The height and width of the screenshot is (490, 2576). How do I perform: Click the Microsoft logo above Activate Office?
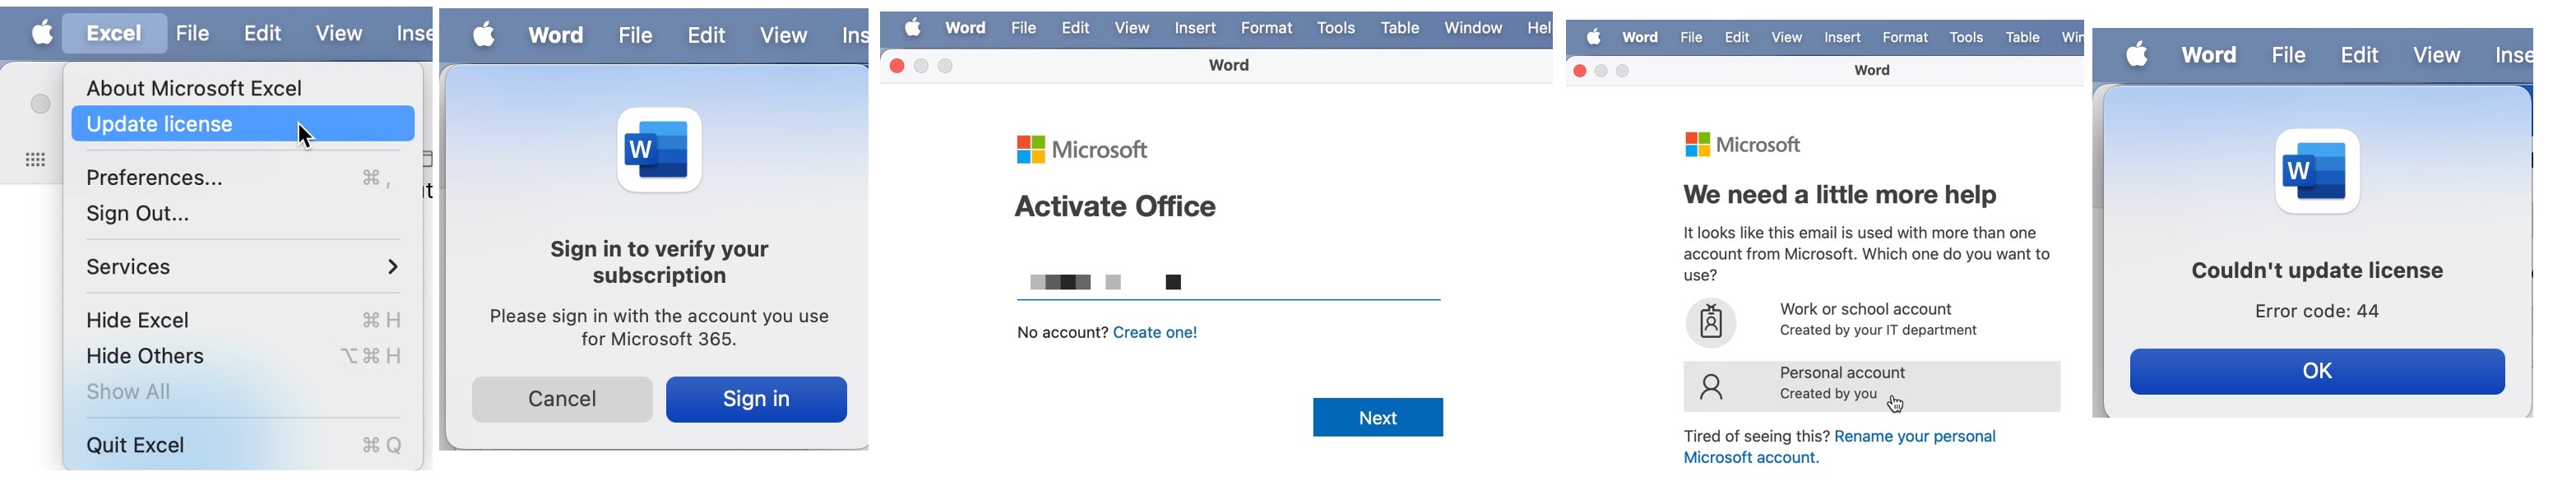[x=1082, y=150]
